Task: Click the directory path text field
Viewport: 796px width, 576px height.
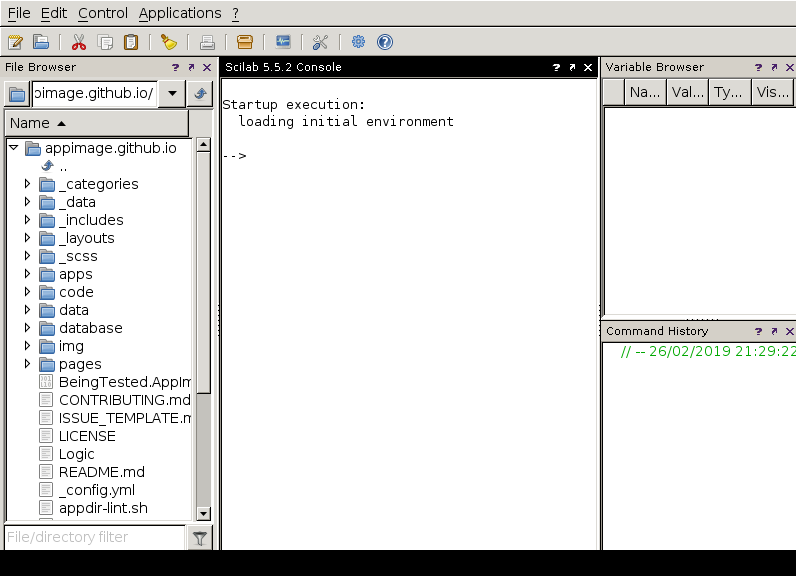Action: pos(95,94)
